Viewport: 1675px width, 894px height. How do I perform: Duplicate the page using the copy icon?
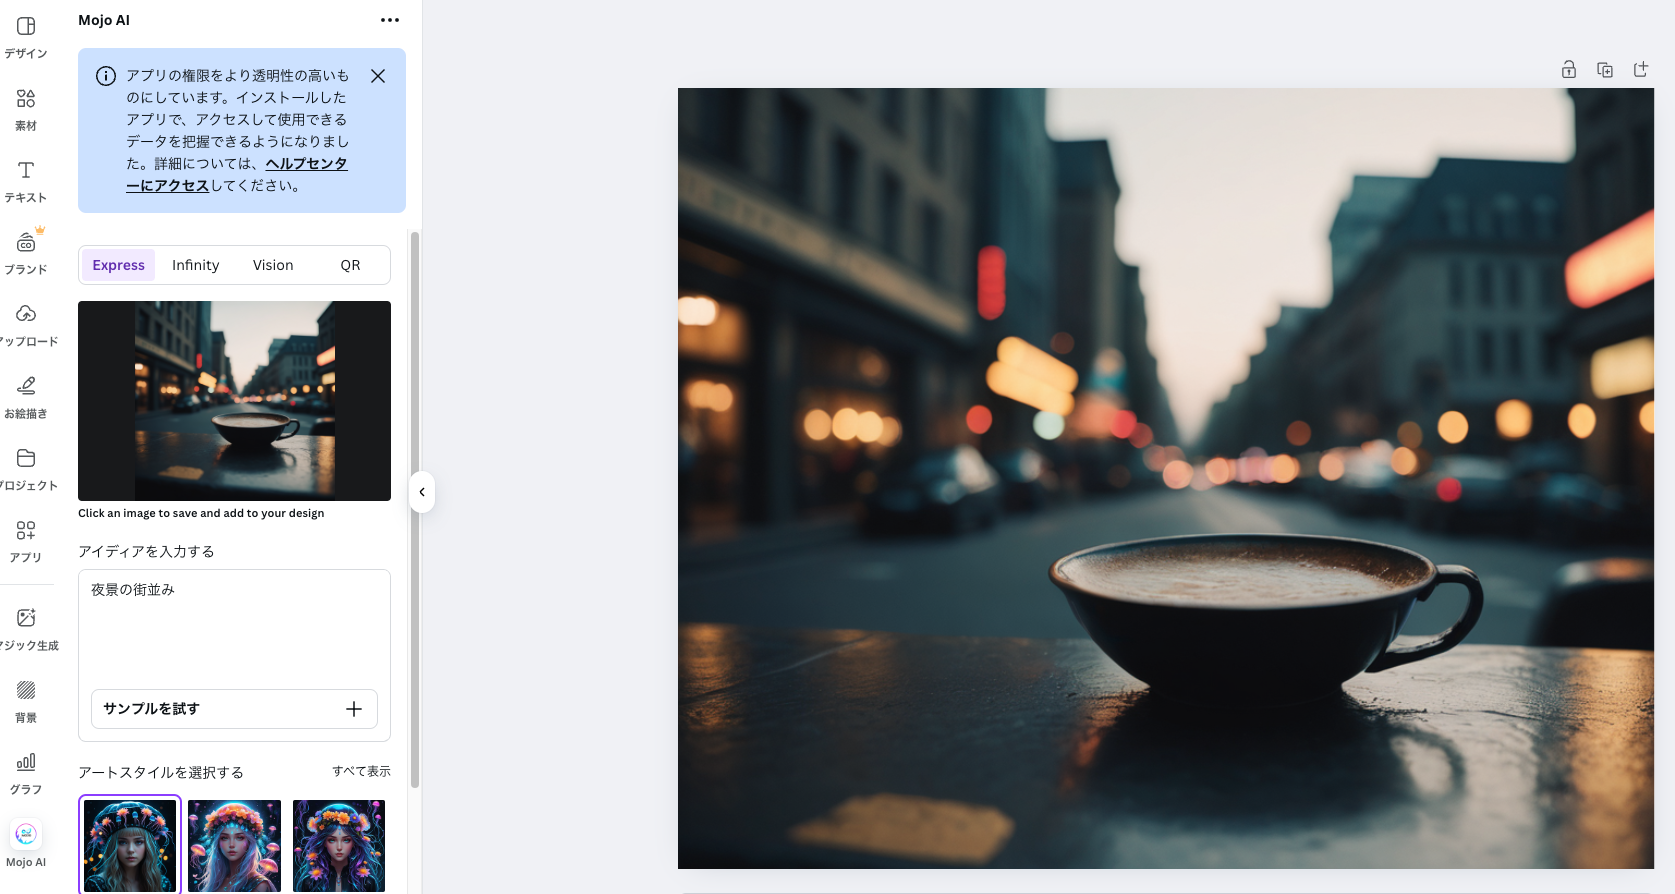point(1605,69)
